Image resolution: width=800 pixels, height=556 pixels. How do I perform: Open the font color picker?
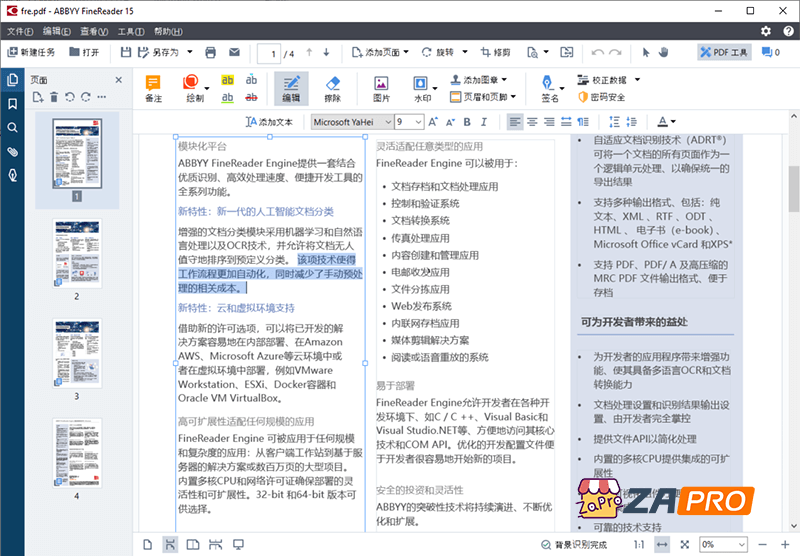point(667,121)
